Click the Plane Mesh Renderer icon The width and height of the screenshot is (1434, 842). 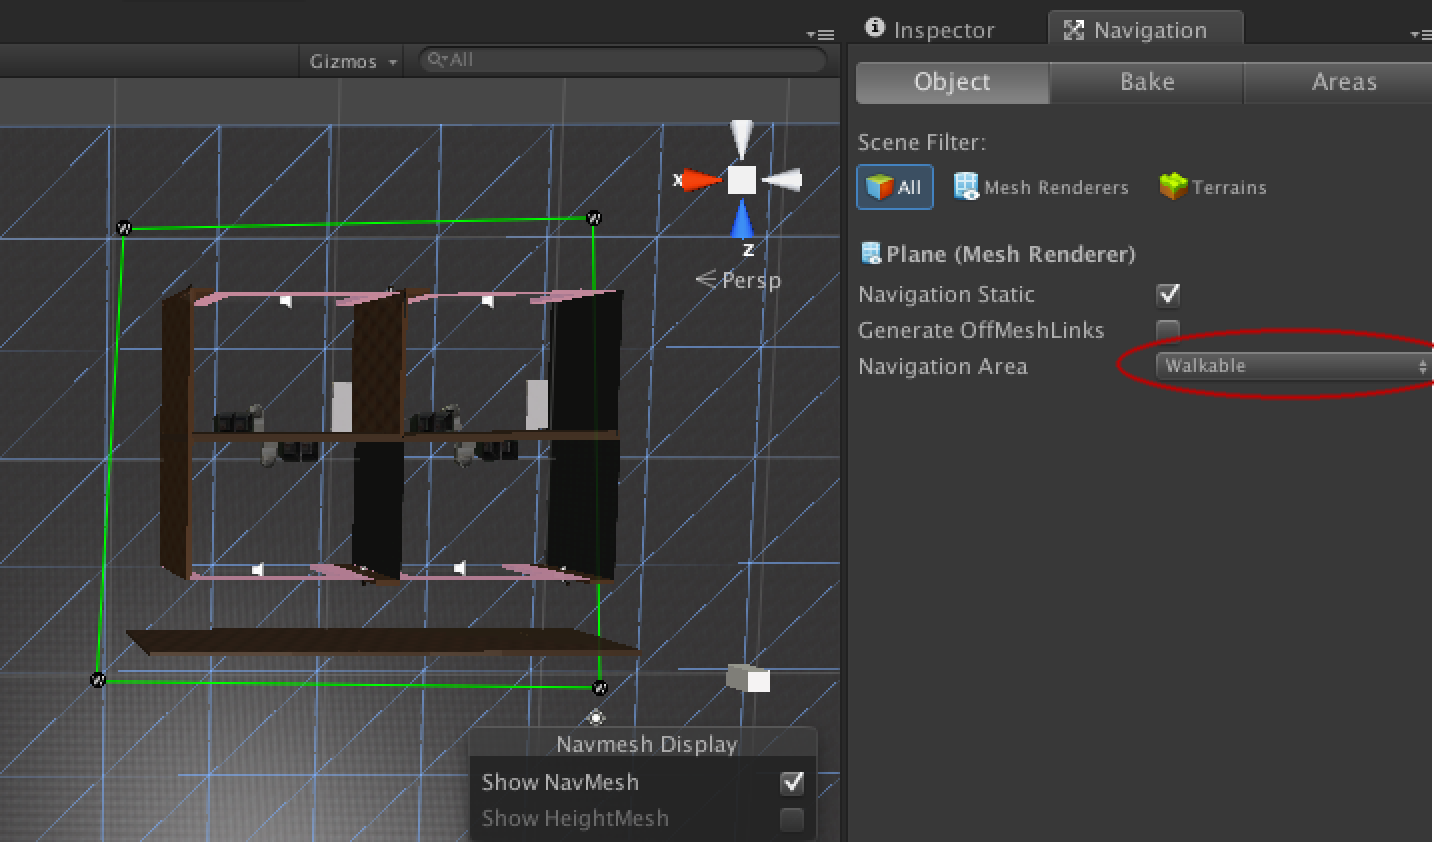870,254
